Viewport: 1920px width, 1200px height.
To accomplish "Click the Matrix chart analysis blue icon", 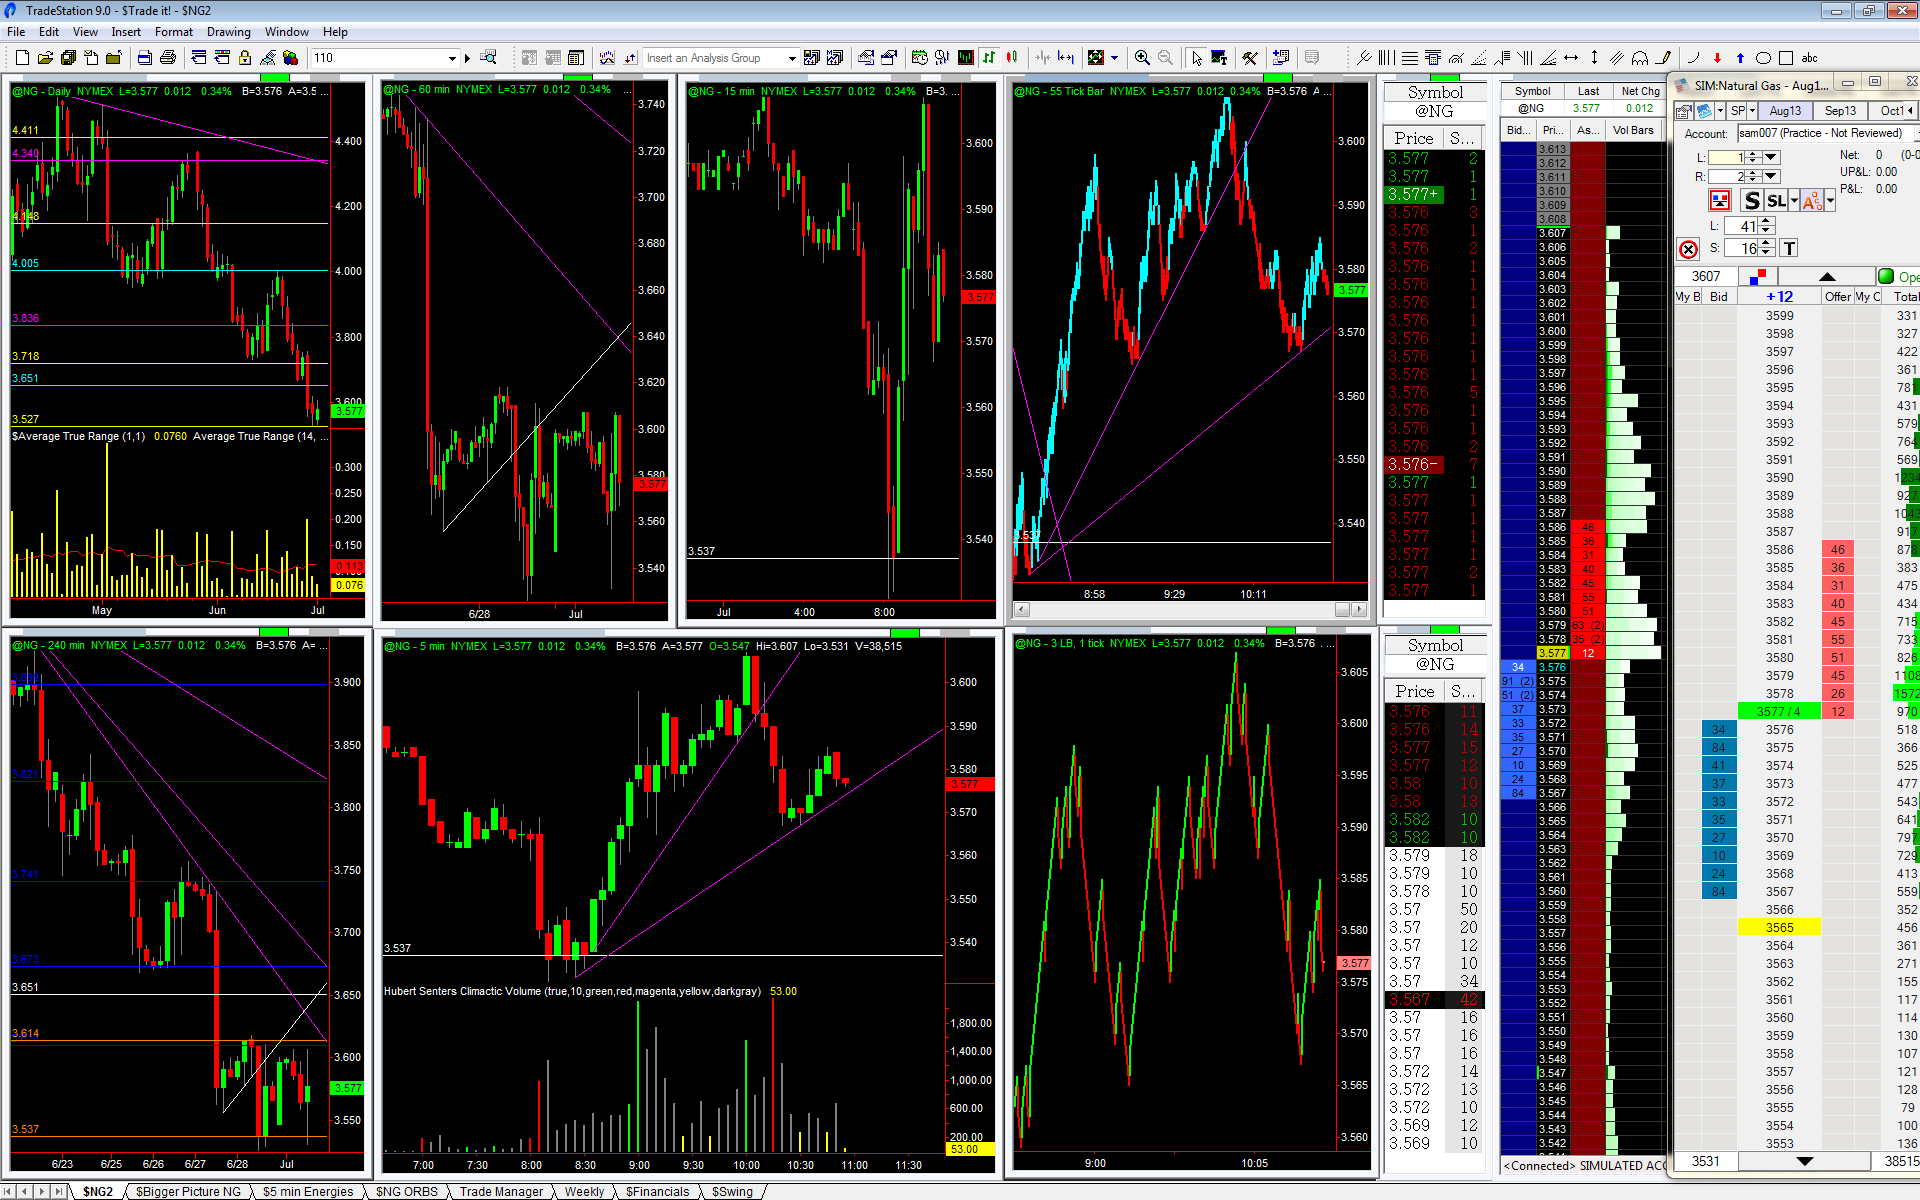I will click(x=1705, y=111).
